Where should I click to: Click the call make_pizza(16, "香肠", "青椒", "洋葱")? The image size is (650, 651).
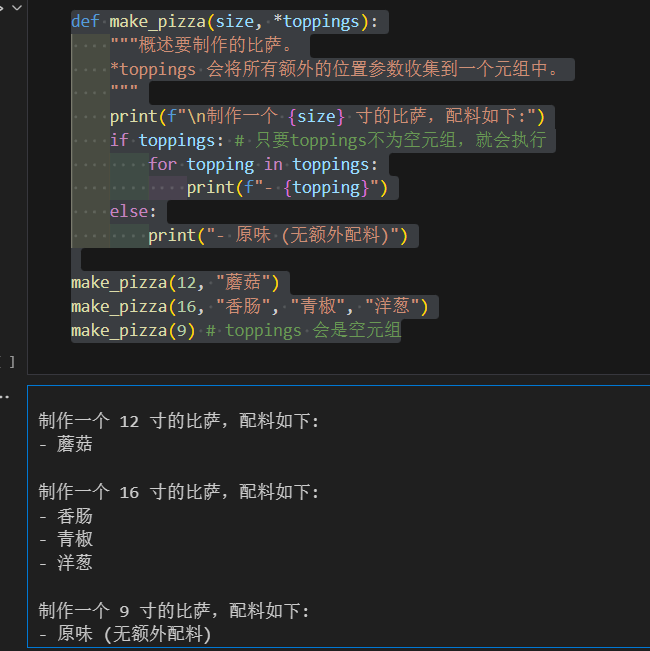click(x=249, y=307)
